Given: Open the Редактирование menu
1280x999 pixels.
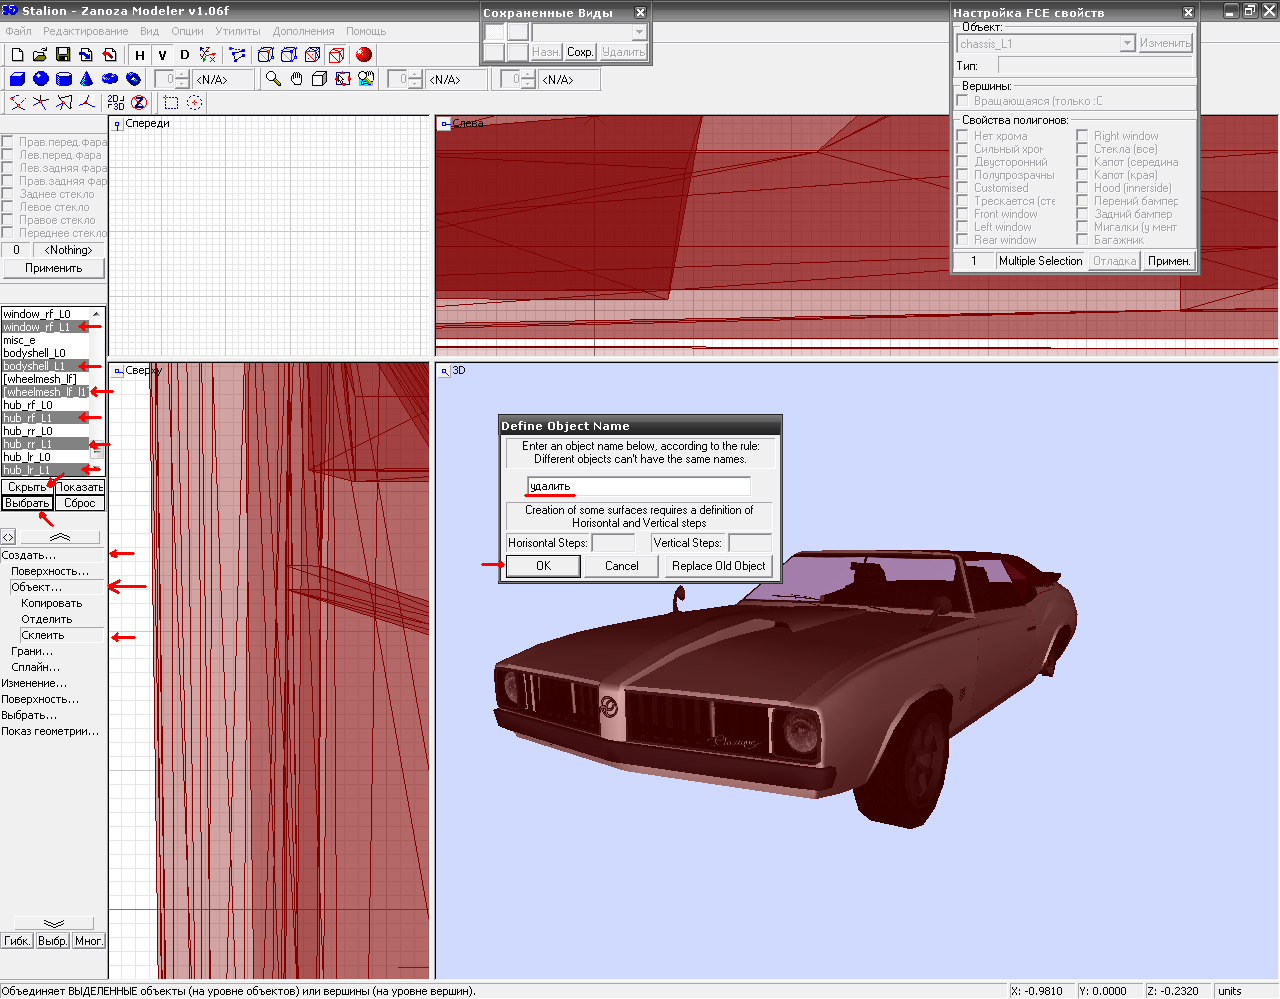Looking at the screenshot, I should click(x=85, y=31).
